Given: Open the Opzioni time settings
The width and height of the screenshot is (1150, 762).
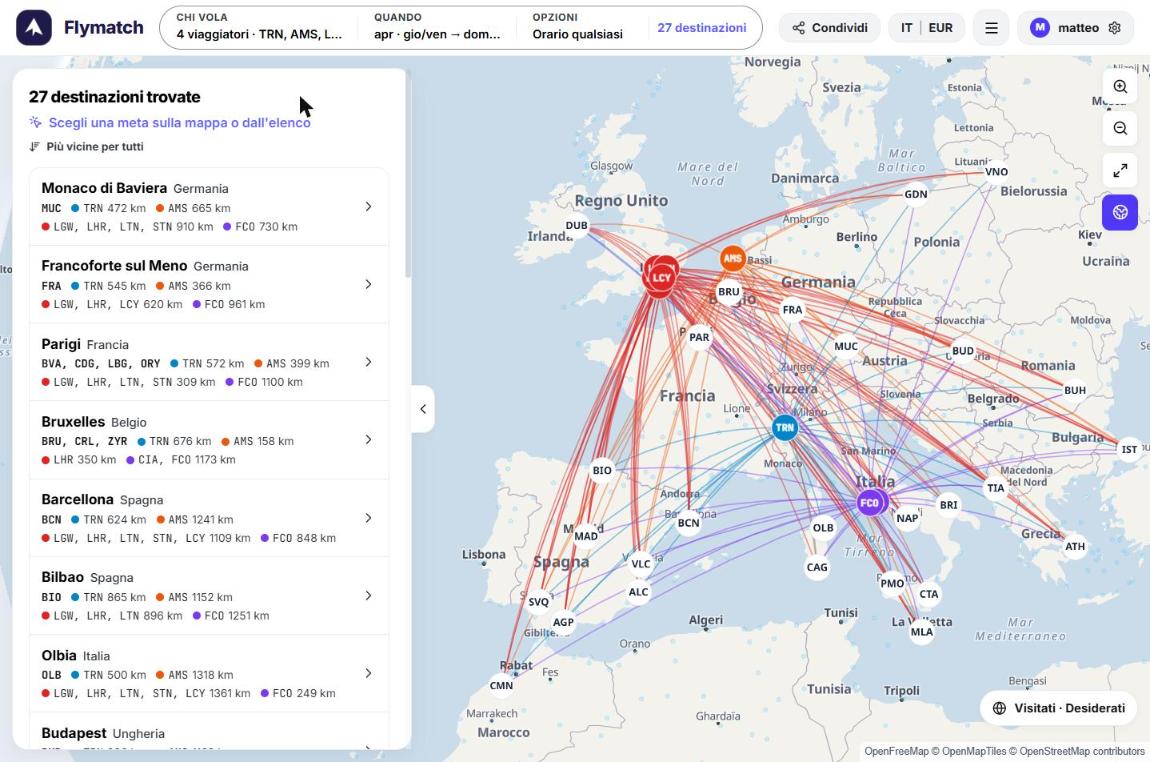Looking at the screenshot, I should [x=577, y=26].
